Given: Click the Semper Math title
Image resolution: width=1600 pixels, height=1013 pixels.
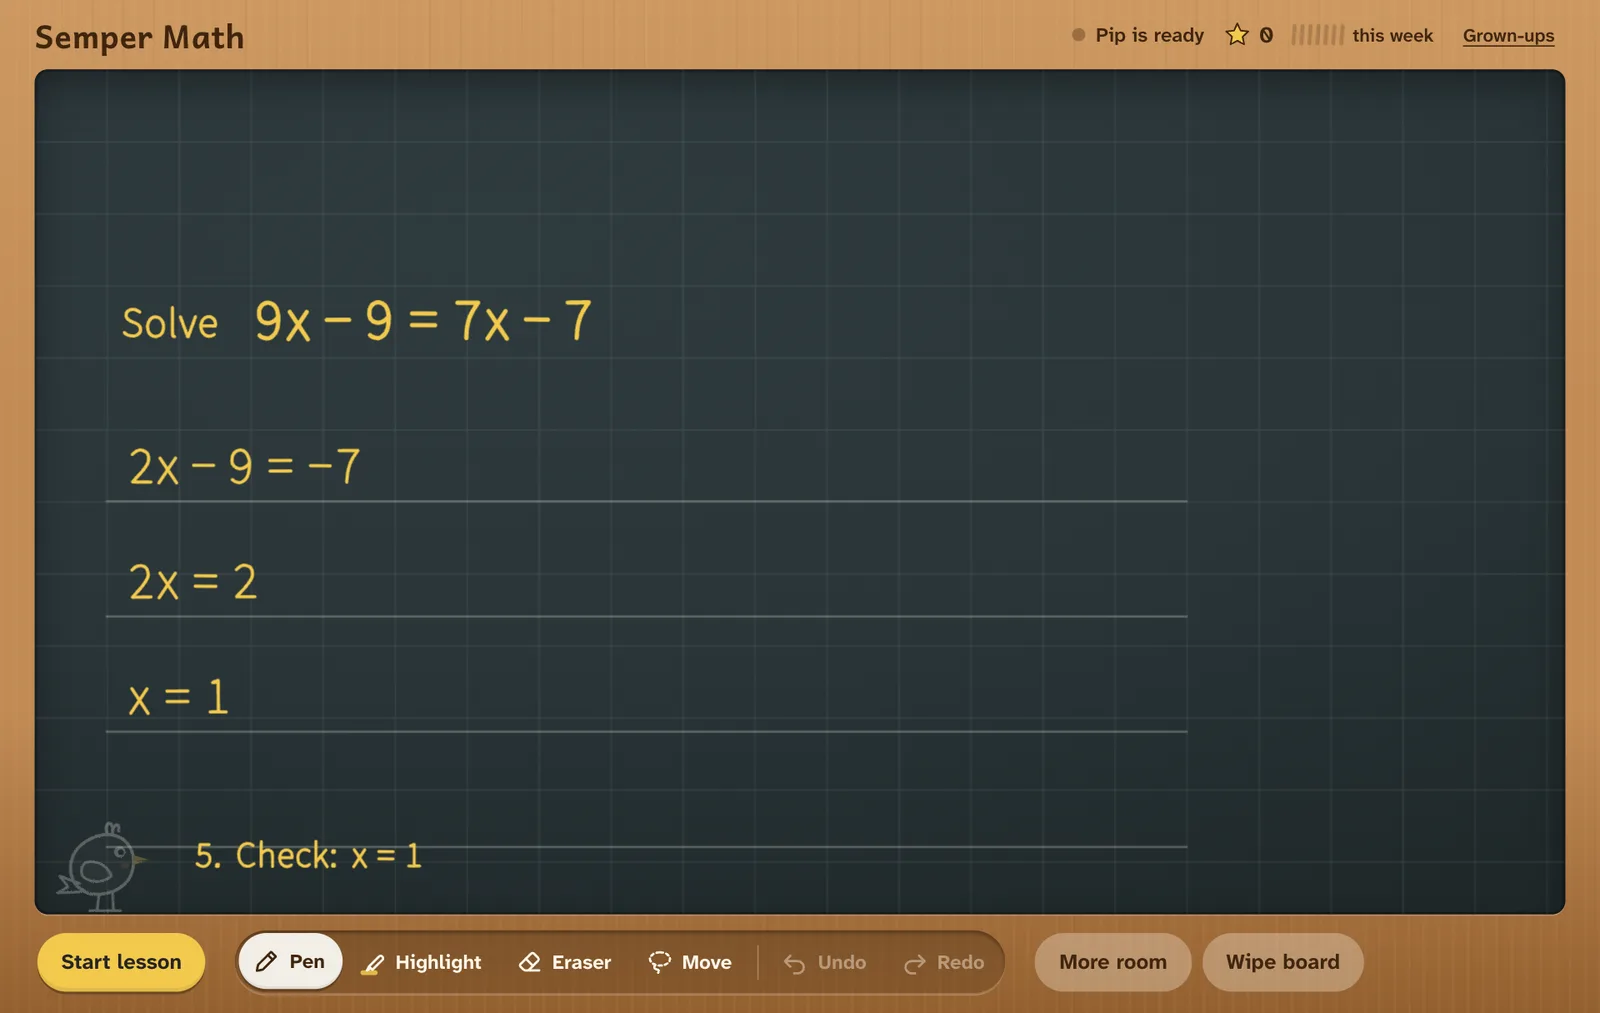Looking at the screenshot, I should point(140,38).
